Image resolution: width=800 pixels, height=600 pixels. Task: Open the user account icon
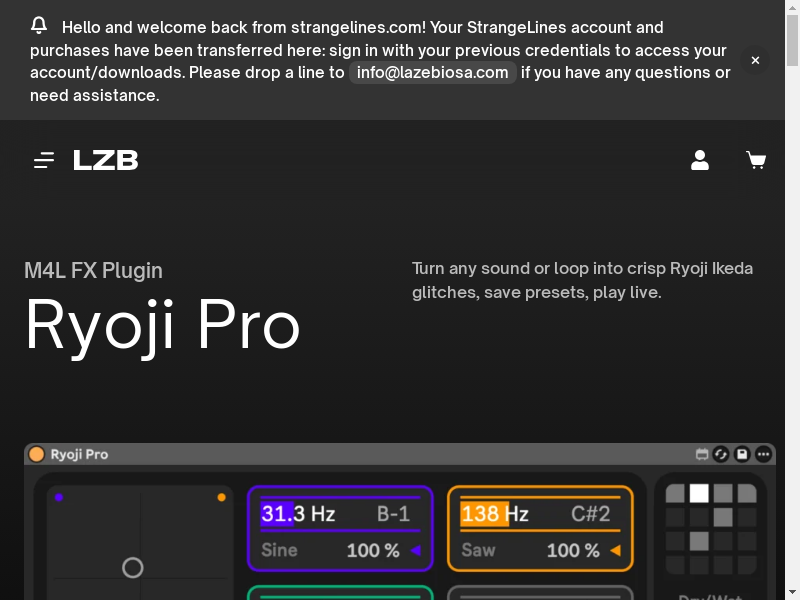click(x=700, y=160)
